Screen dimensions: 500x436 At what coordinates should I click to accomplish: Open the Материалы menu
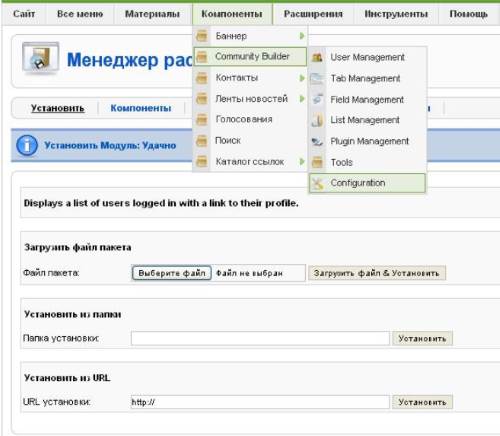(x=152, y=14)
